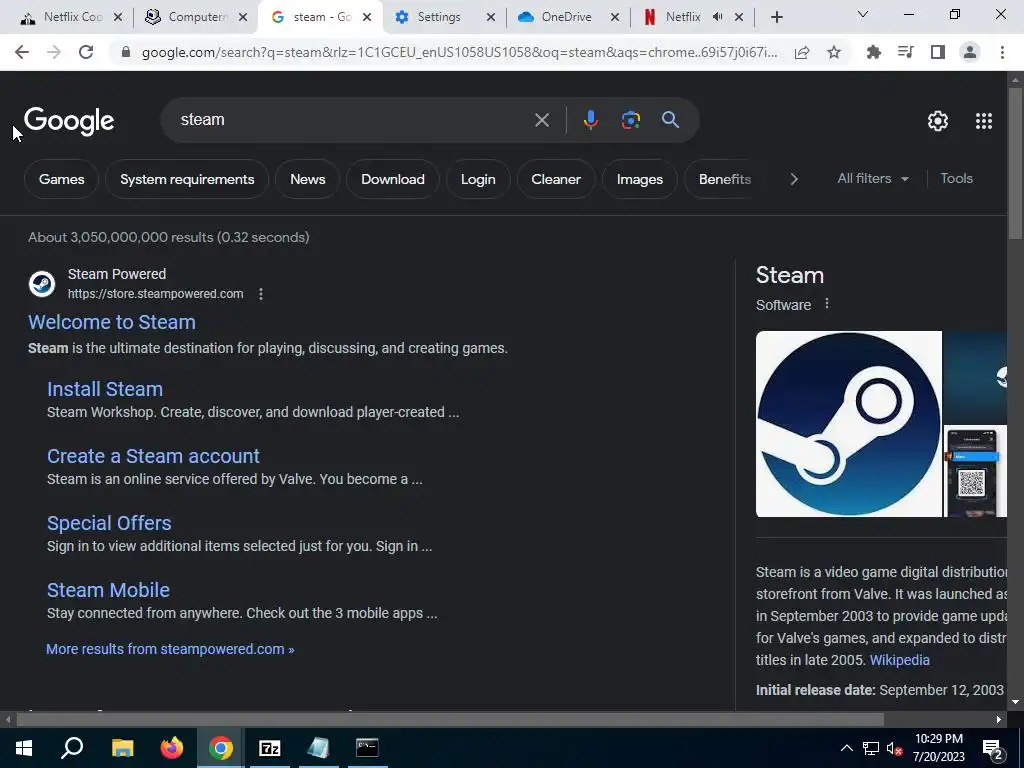Open the taskbar notification center
The image size is (1024, 768).
coord(993,749)
